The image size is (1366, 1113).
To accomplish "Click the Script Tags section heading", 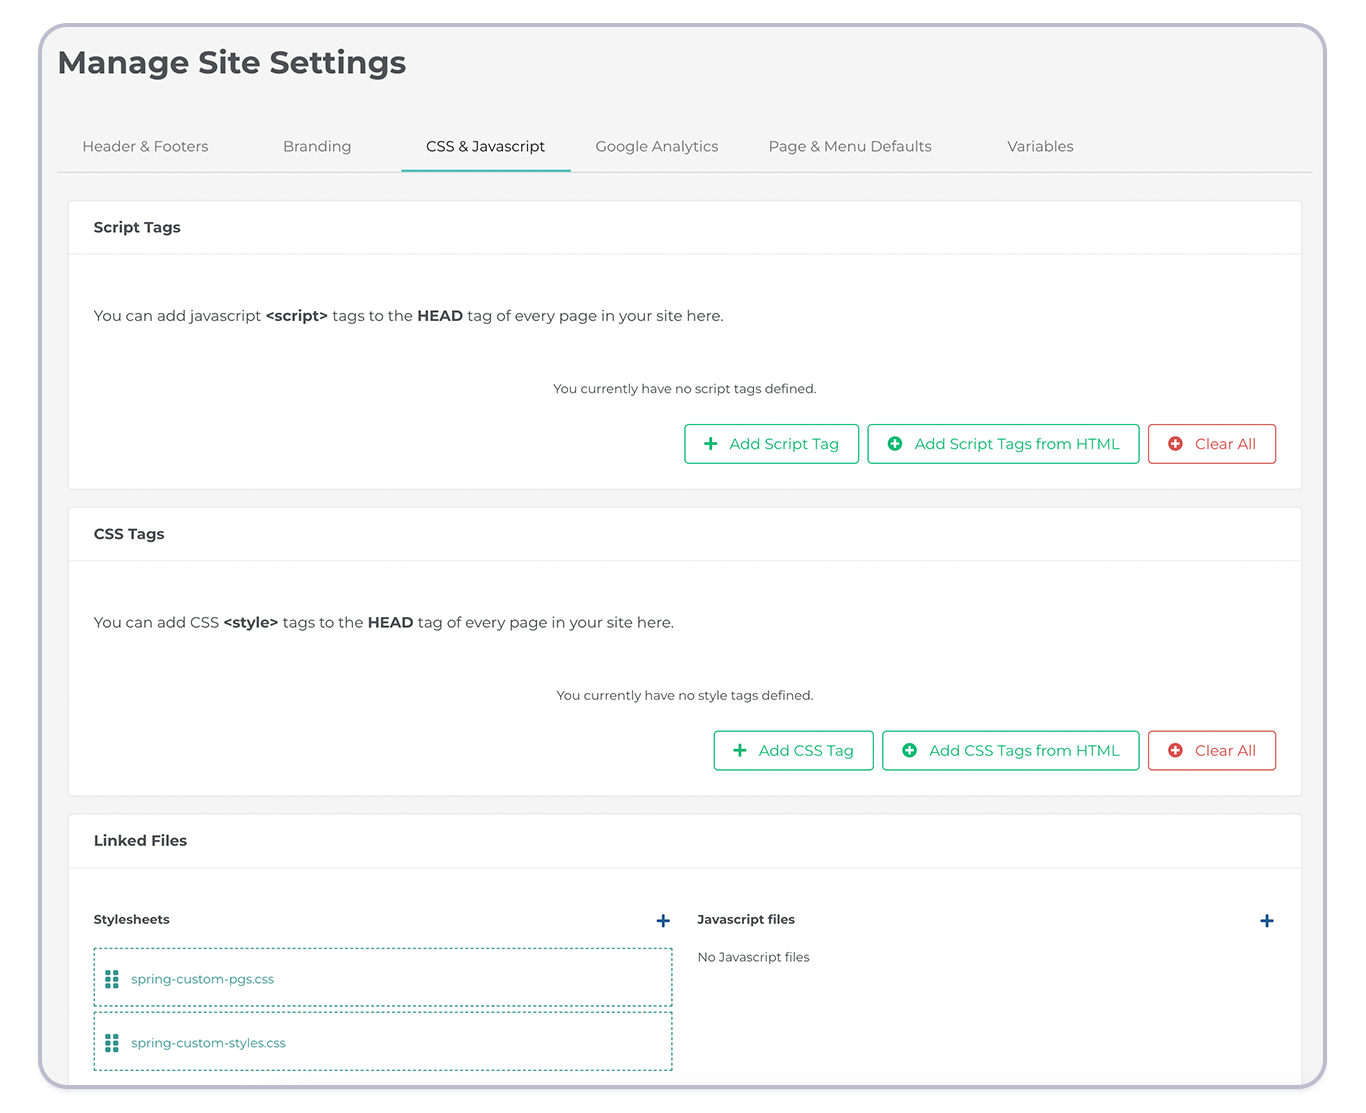I will coord(137,227).
